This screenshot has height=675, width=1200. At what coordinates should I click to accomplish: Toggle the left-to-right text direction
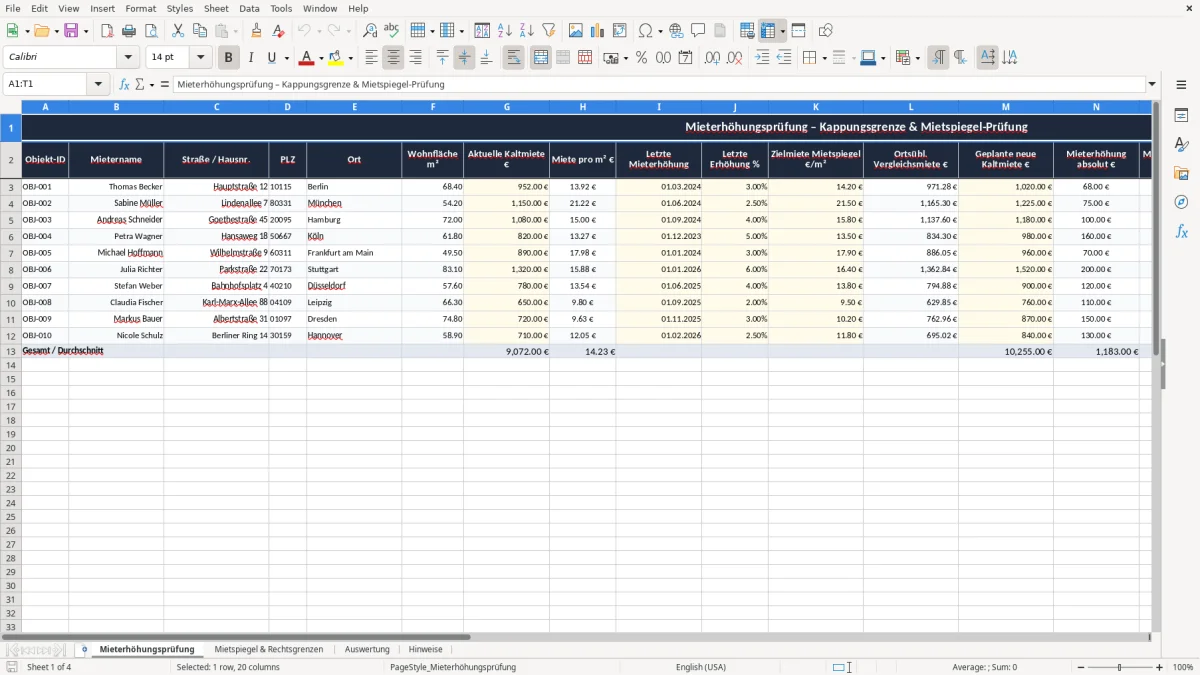pyautogui.click(x=938, y=58)
